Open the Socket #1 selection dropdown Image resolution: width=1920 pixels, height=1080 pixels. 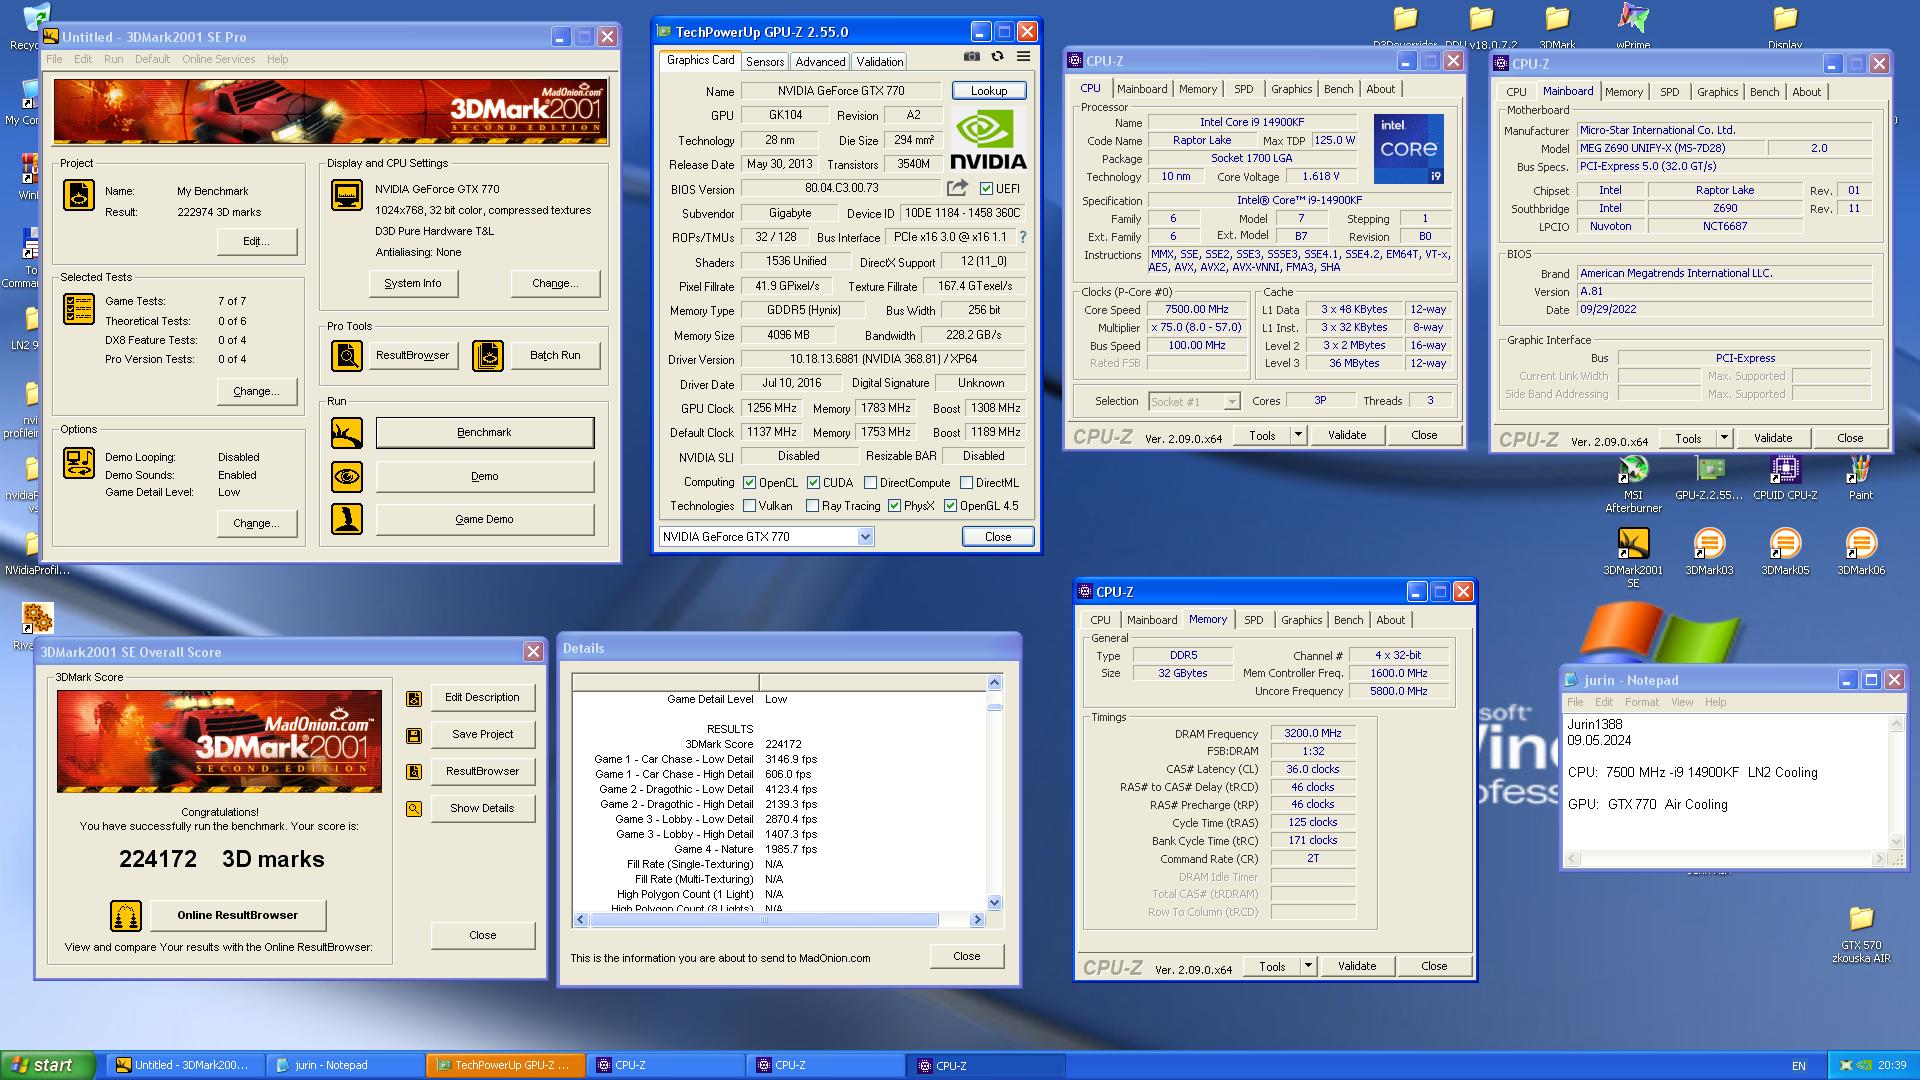coord(1231,402)
